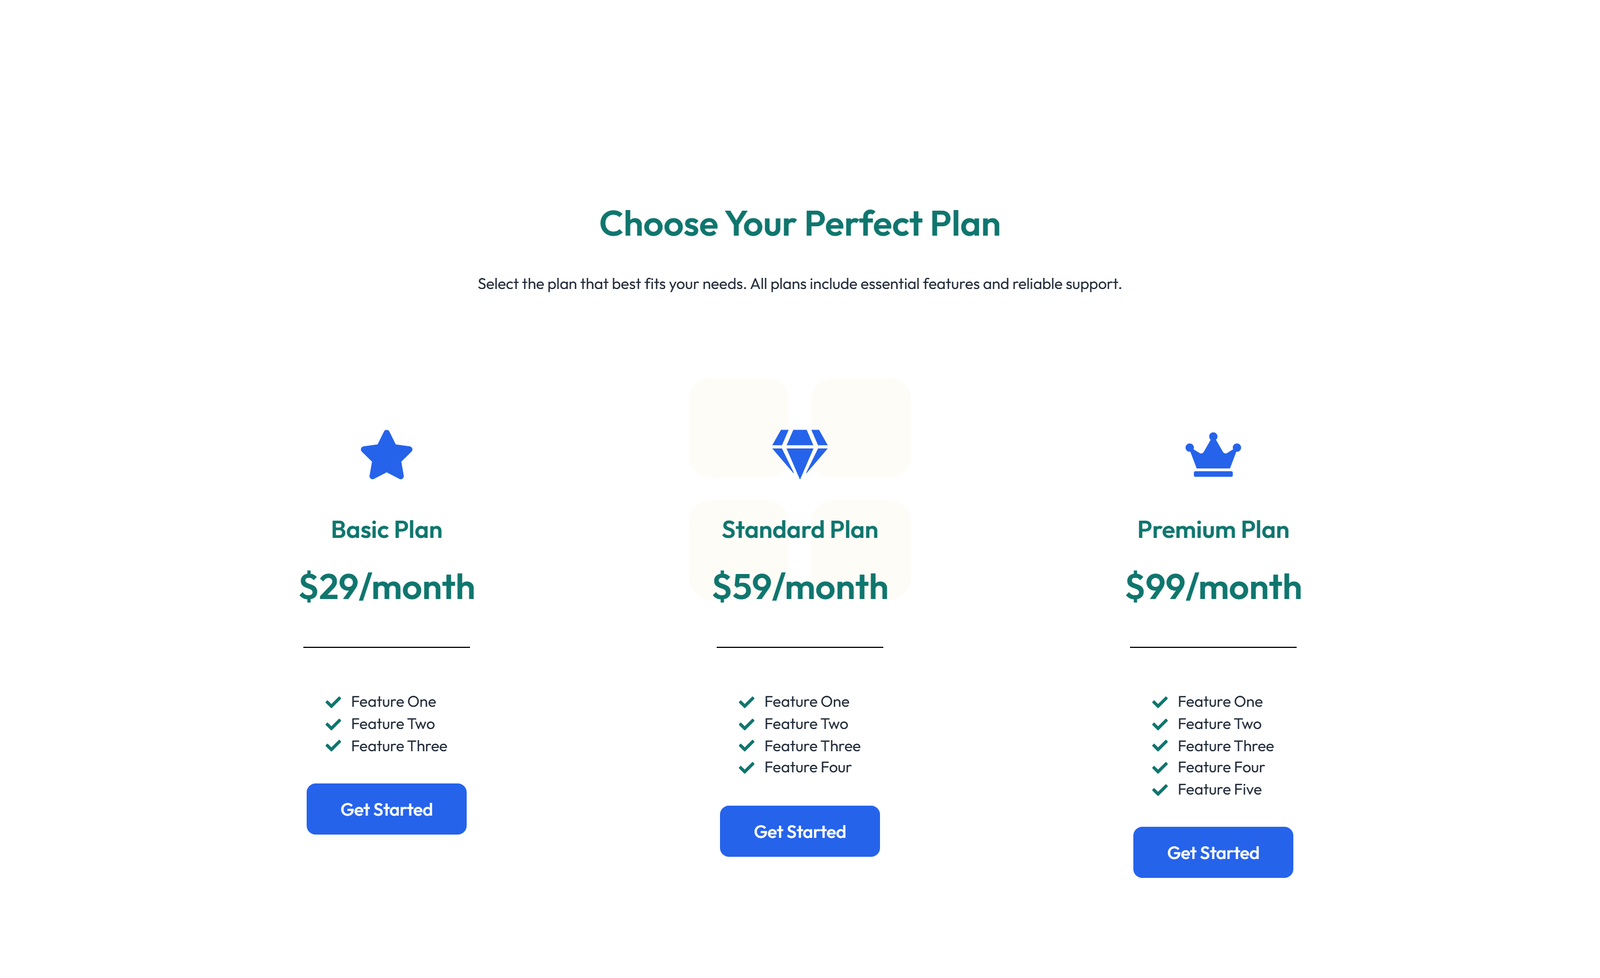Click the plan selection subtitle text

click(x=800, y=284)
